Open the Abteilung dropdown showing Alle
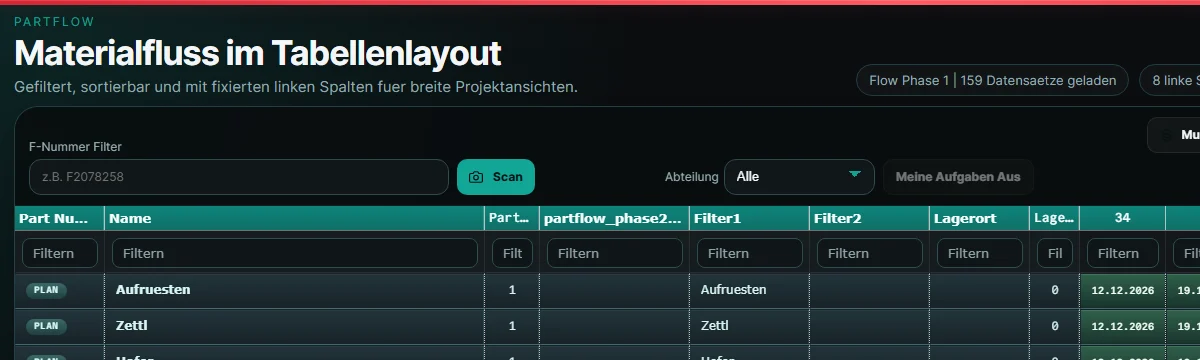Viewport: 1200px width, 360px height. (799, 177)
